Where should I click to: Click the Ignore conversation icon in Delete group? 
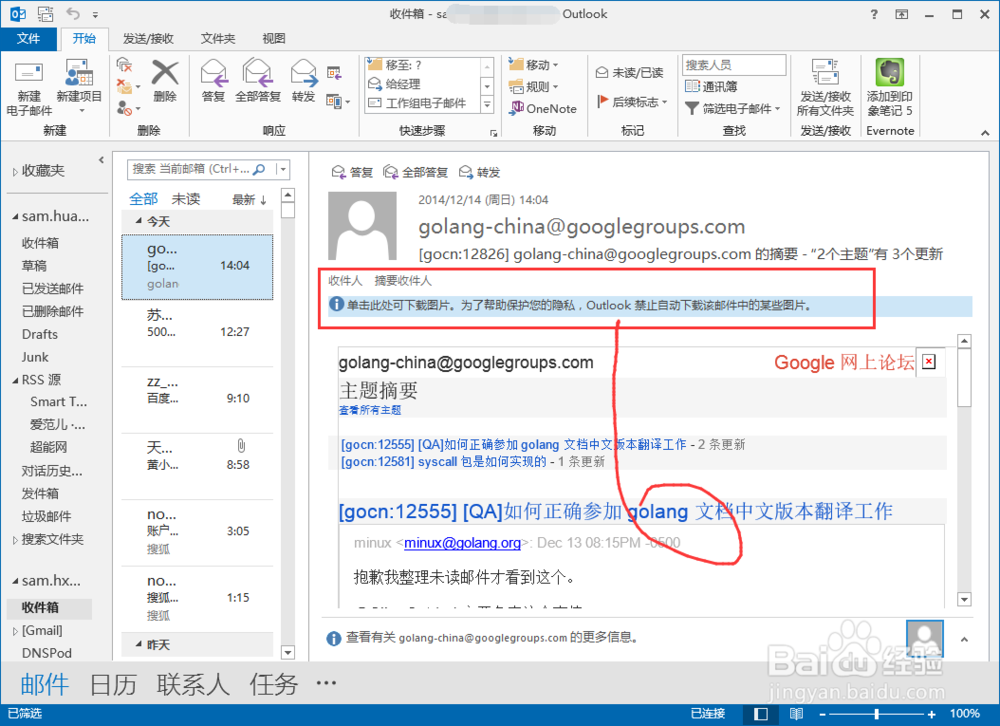124,65
